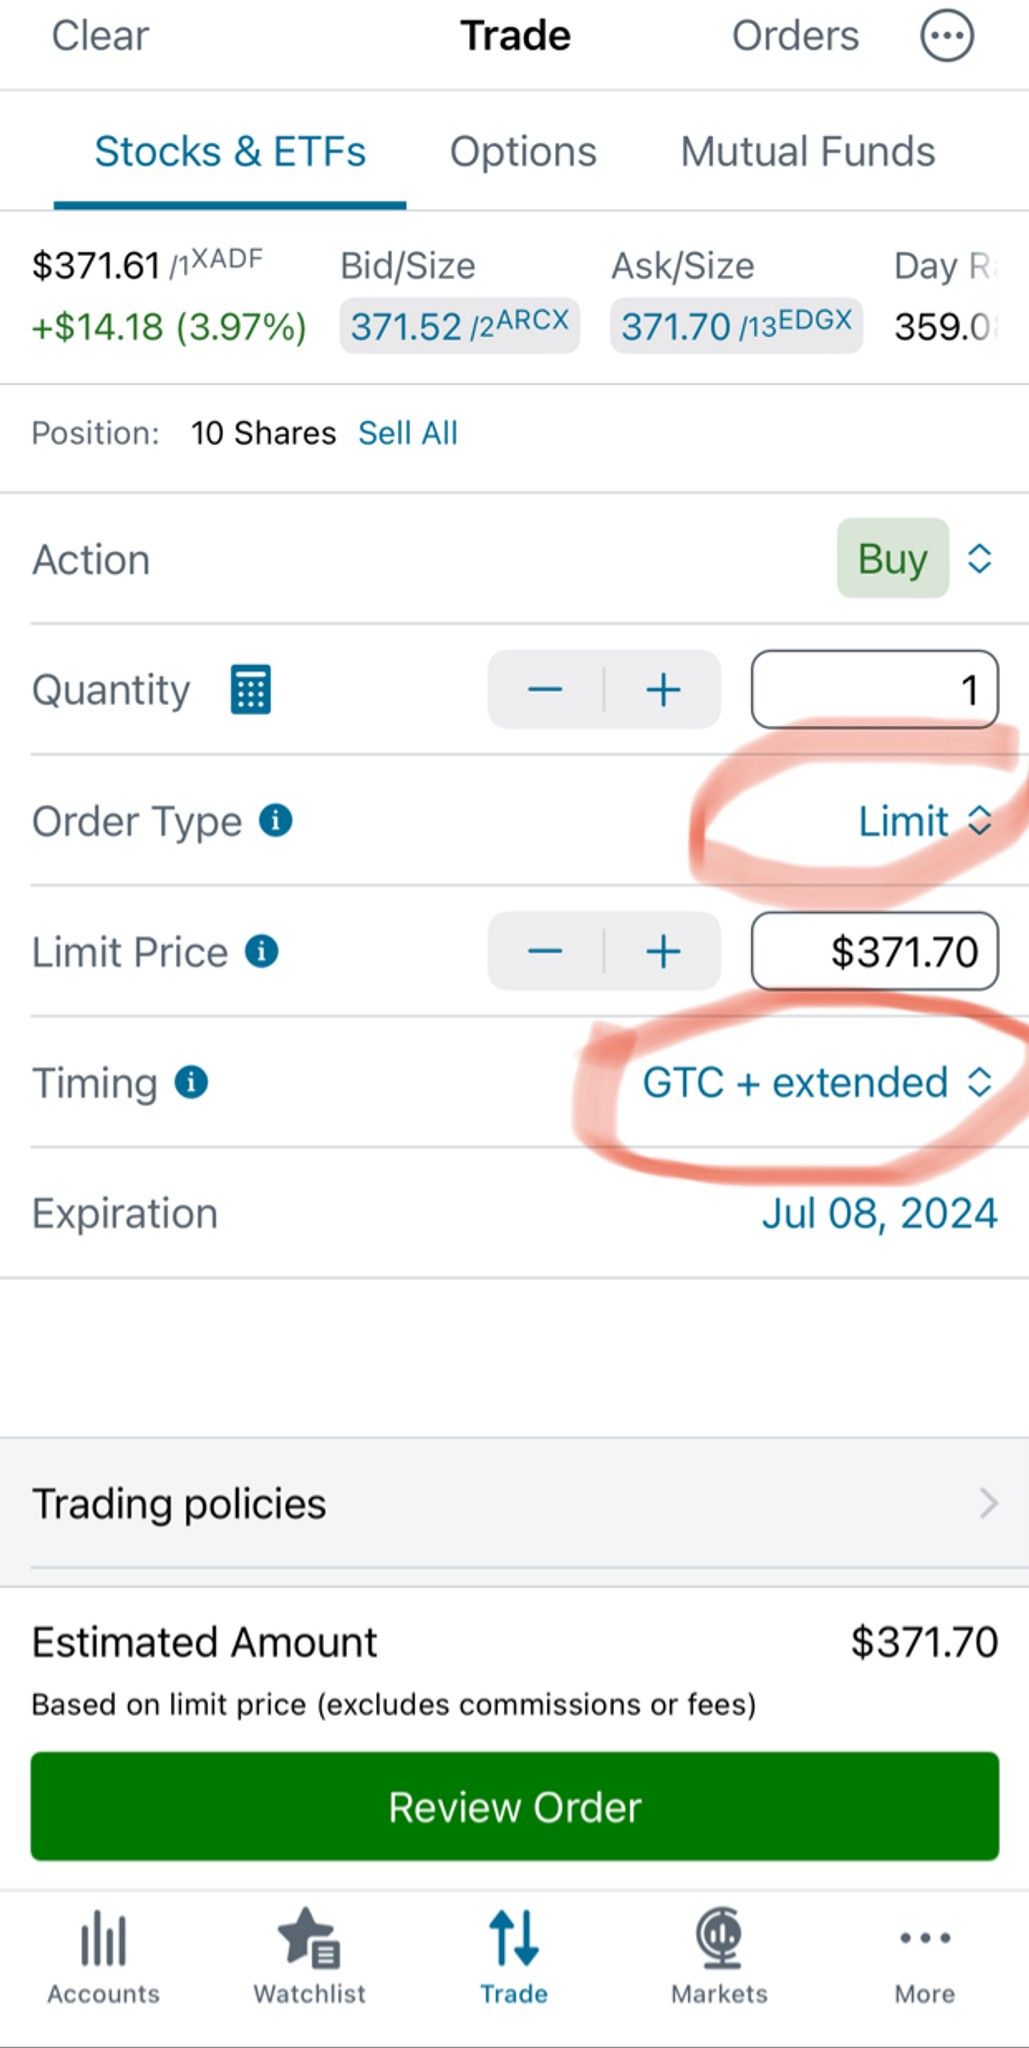The image size is (1029, 2048).
Task: Decrease quantity with the minus button
Action: [x=546, y=690]
